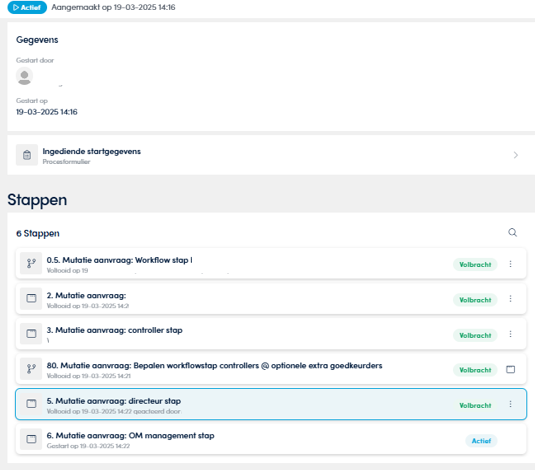The width and height of the screenshot is (535, 470).
Task: Click Actief badge on OM management stap
Action: (481, 441)
